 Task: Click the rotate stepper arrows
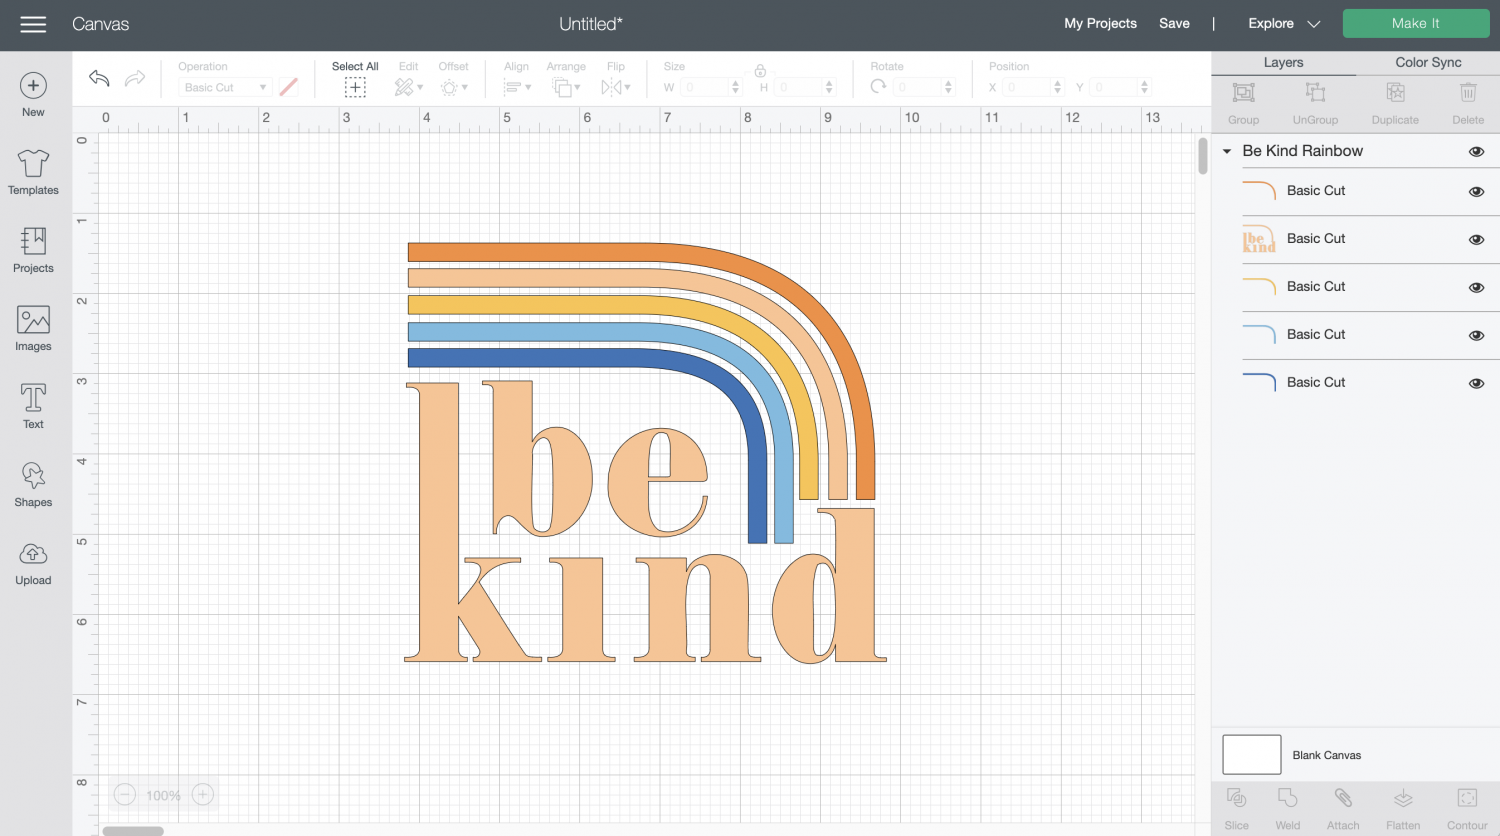949,88
